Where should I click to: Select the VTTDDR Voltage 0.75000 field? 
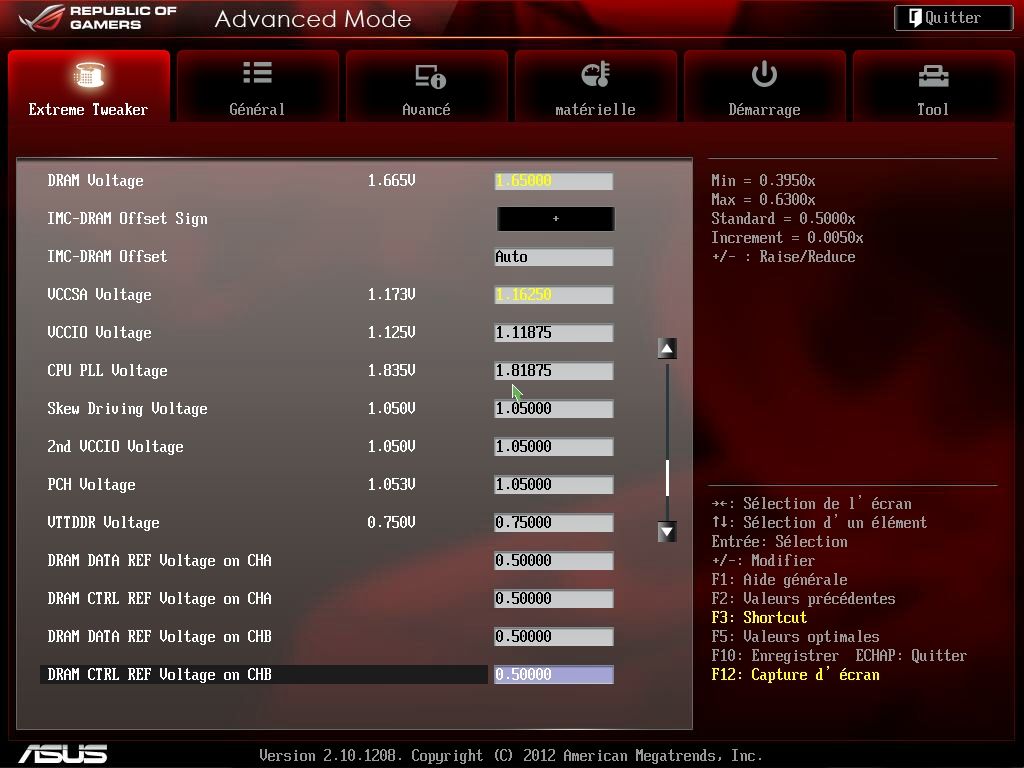coord(554,522)
